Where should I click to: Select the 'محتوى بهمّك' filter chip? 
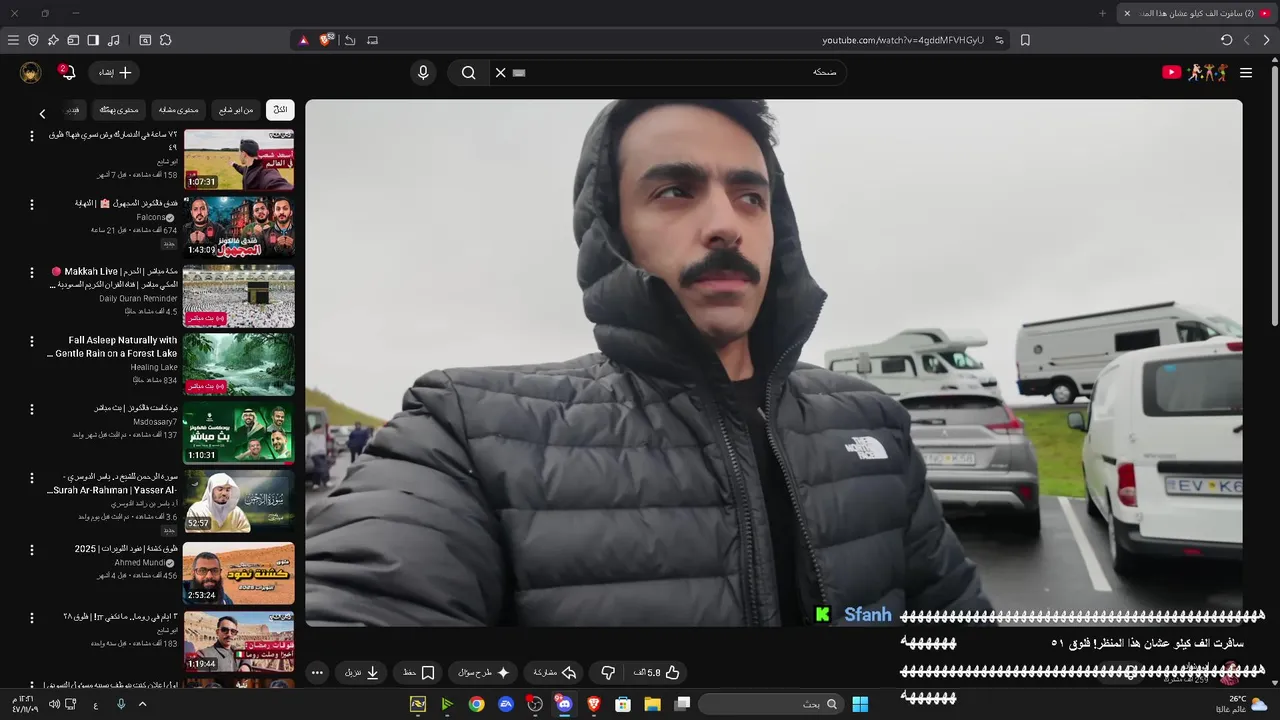pos(119,110)
